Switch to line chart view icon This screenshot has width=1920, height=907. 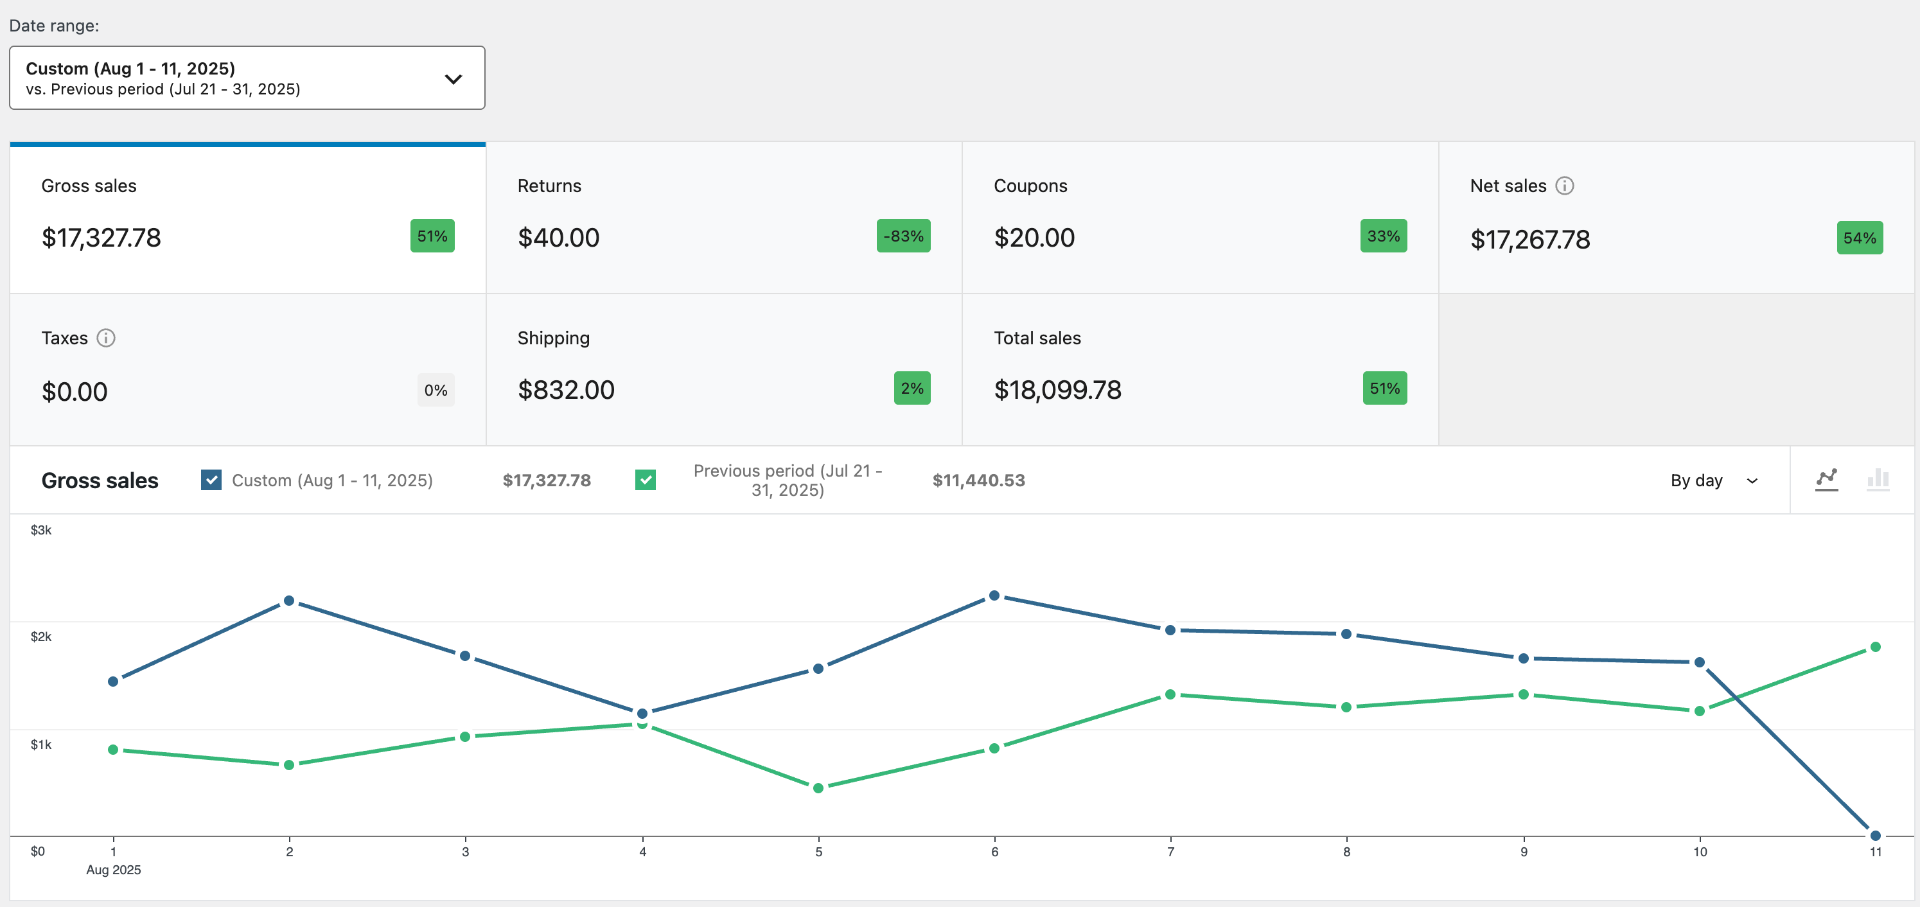pyautogui.click(x=1827, y=480)
